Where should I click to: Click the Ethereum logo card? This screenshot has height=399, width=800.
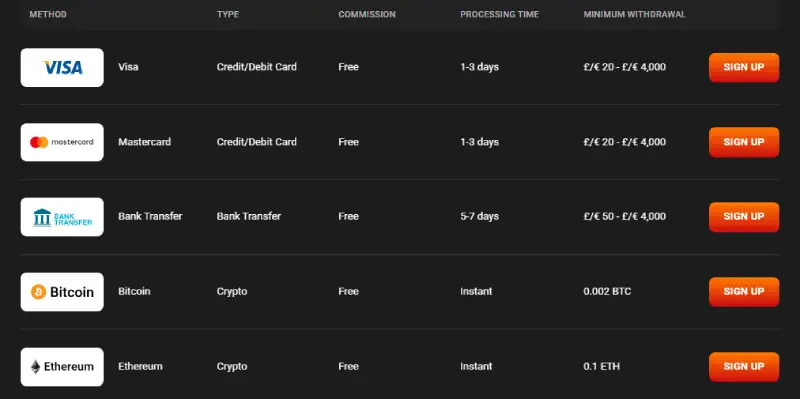coord(62,367)
